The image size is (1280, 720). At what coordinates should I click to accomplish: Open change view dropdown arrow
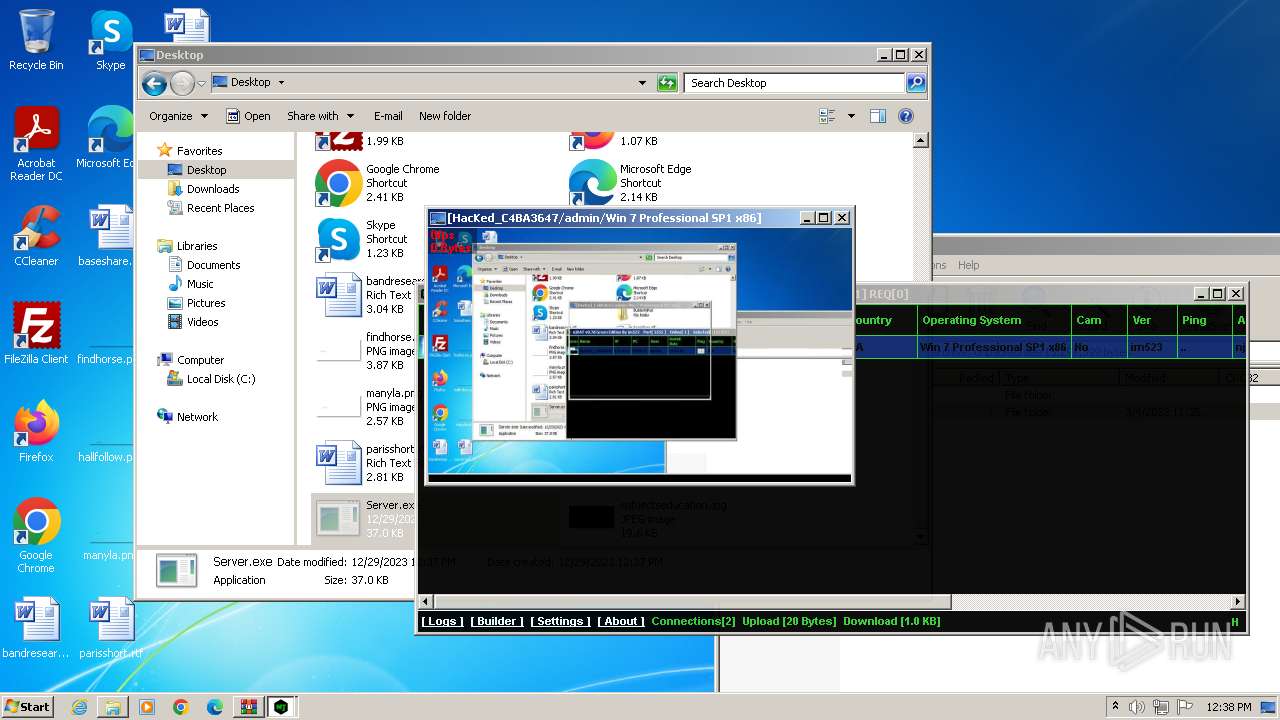852,116
